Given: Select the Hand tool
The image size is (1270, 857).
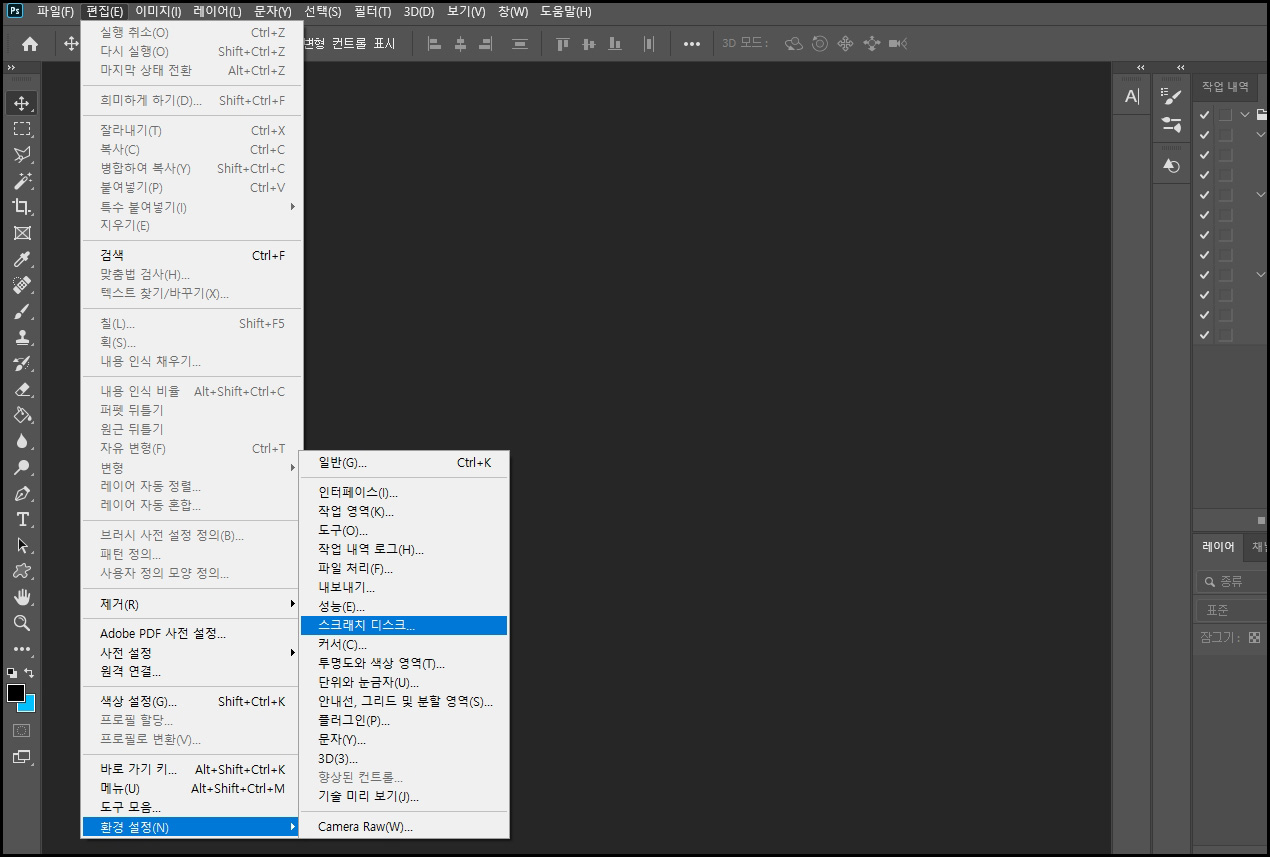Looking at the screenshot, I should [22, 597].
